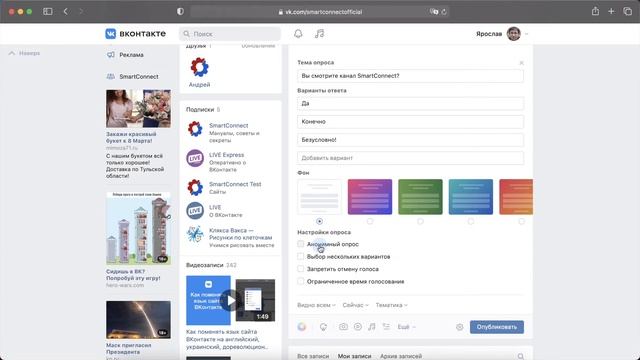
Task: Open SmartConnect item in left menu
Action: click(133, 76)
